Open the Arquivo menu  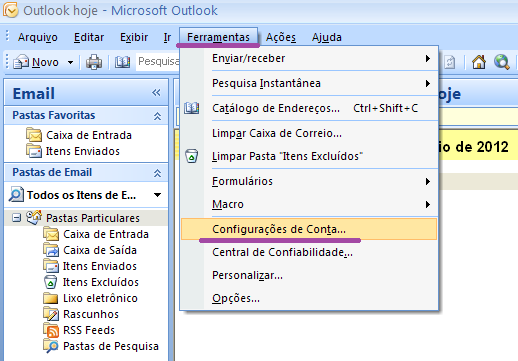click(x=38, y=37)
